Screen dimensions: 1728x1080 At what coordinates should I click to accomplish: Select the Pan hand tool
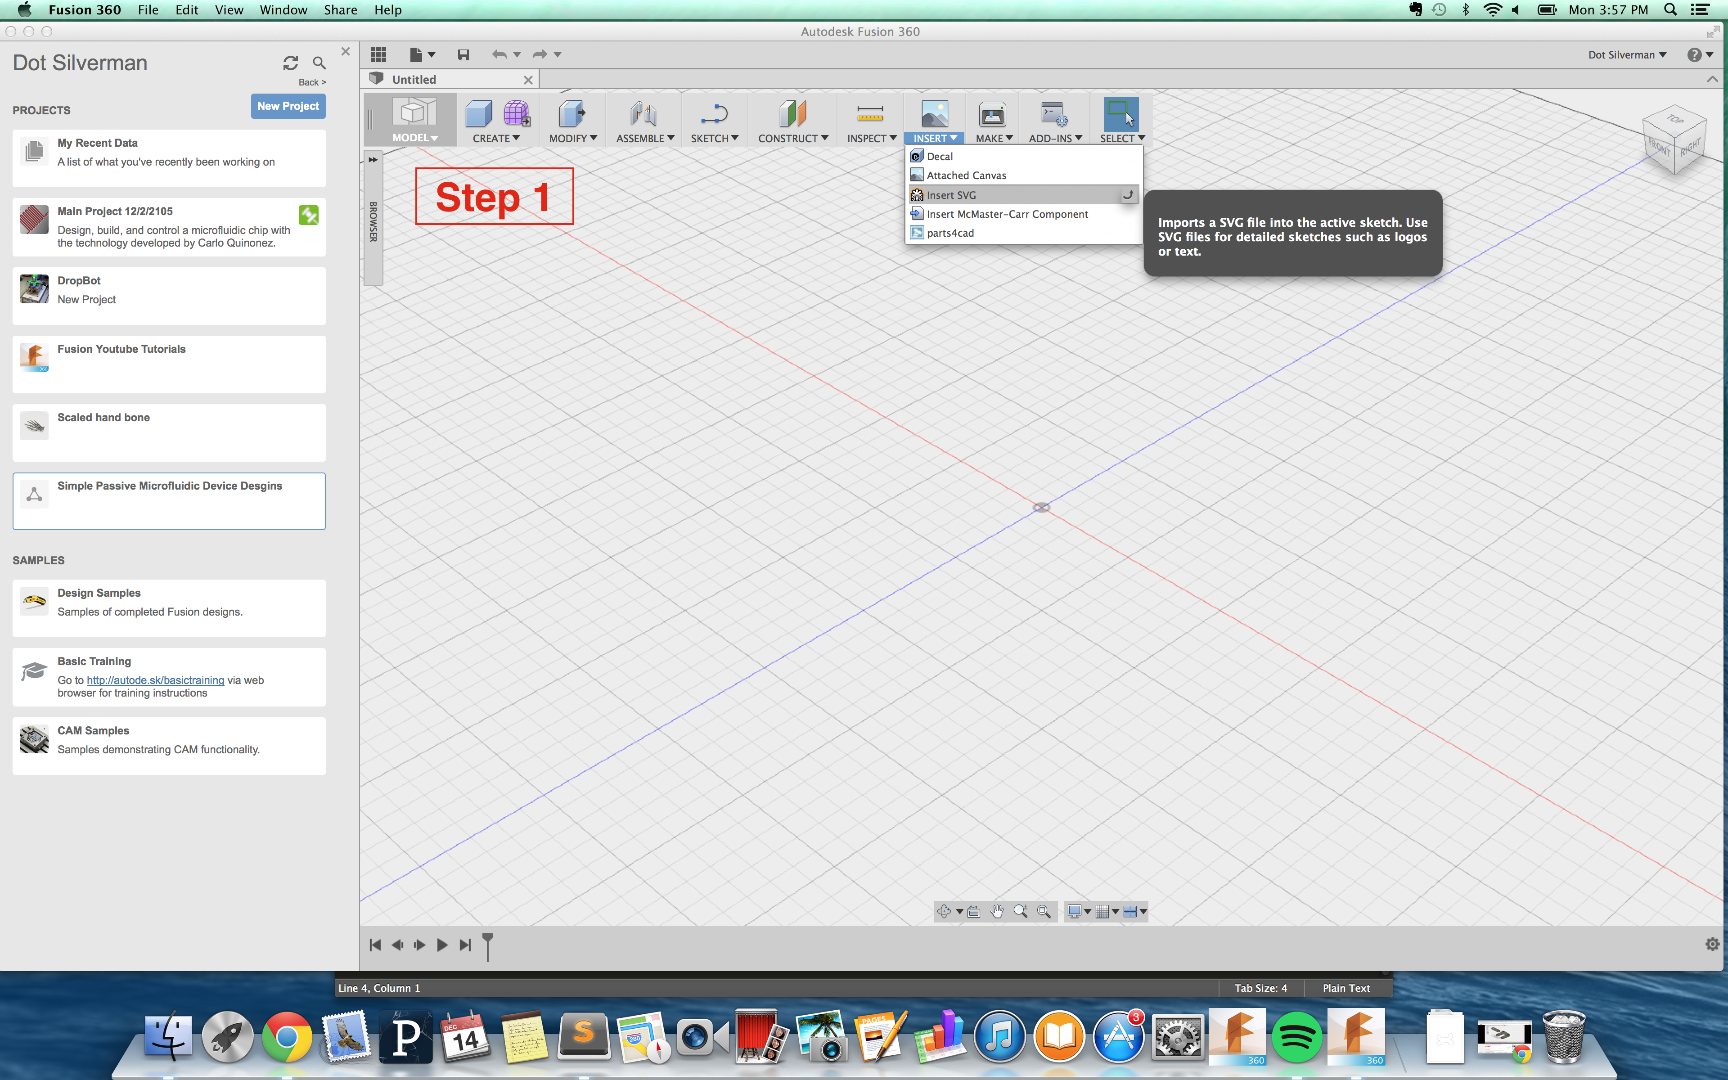pos(997,911)
